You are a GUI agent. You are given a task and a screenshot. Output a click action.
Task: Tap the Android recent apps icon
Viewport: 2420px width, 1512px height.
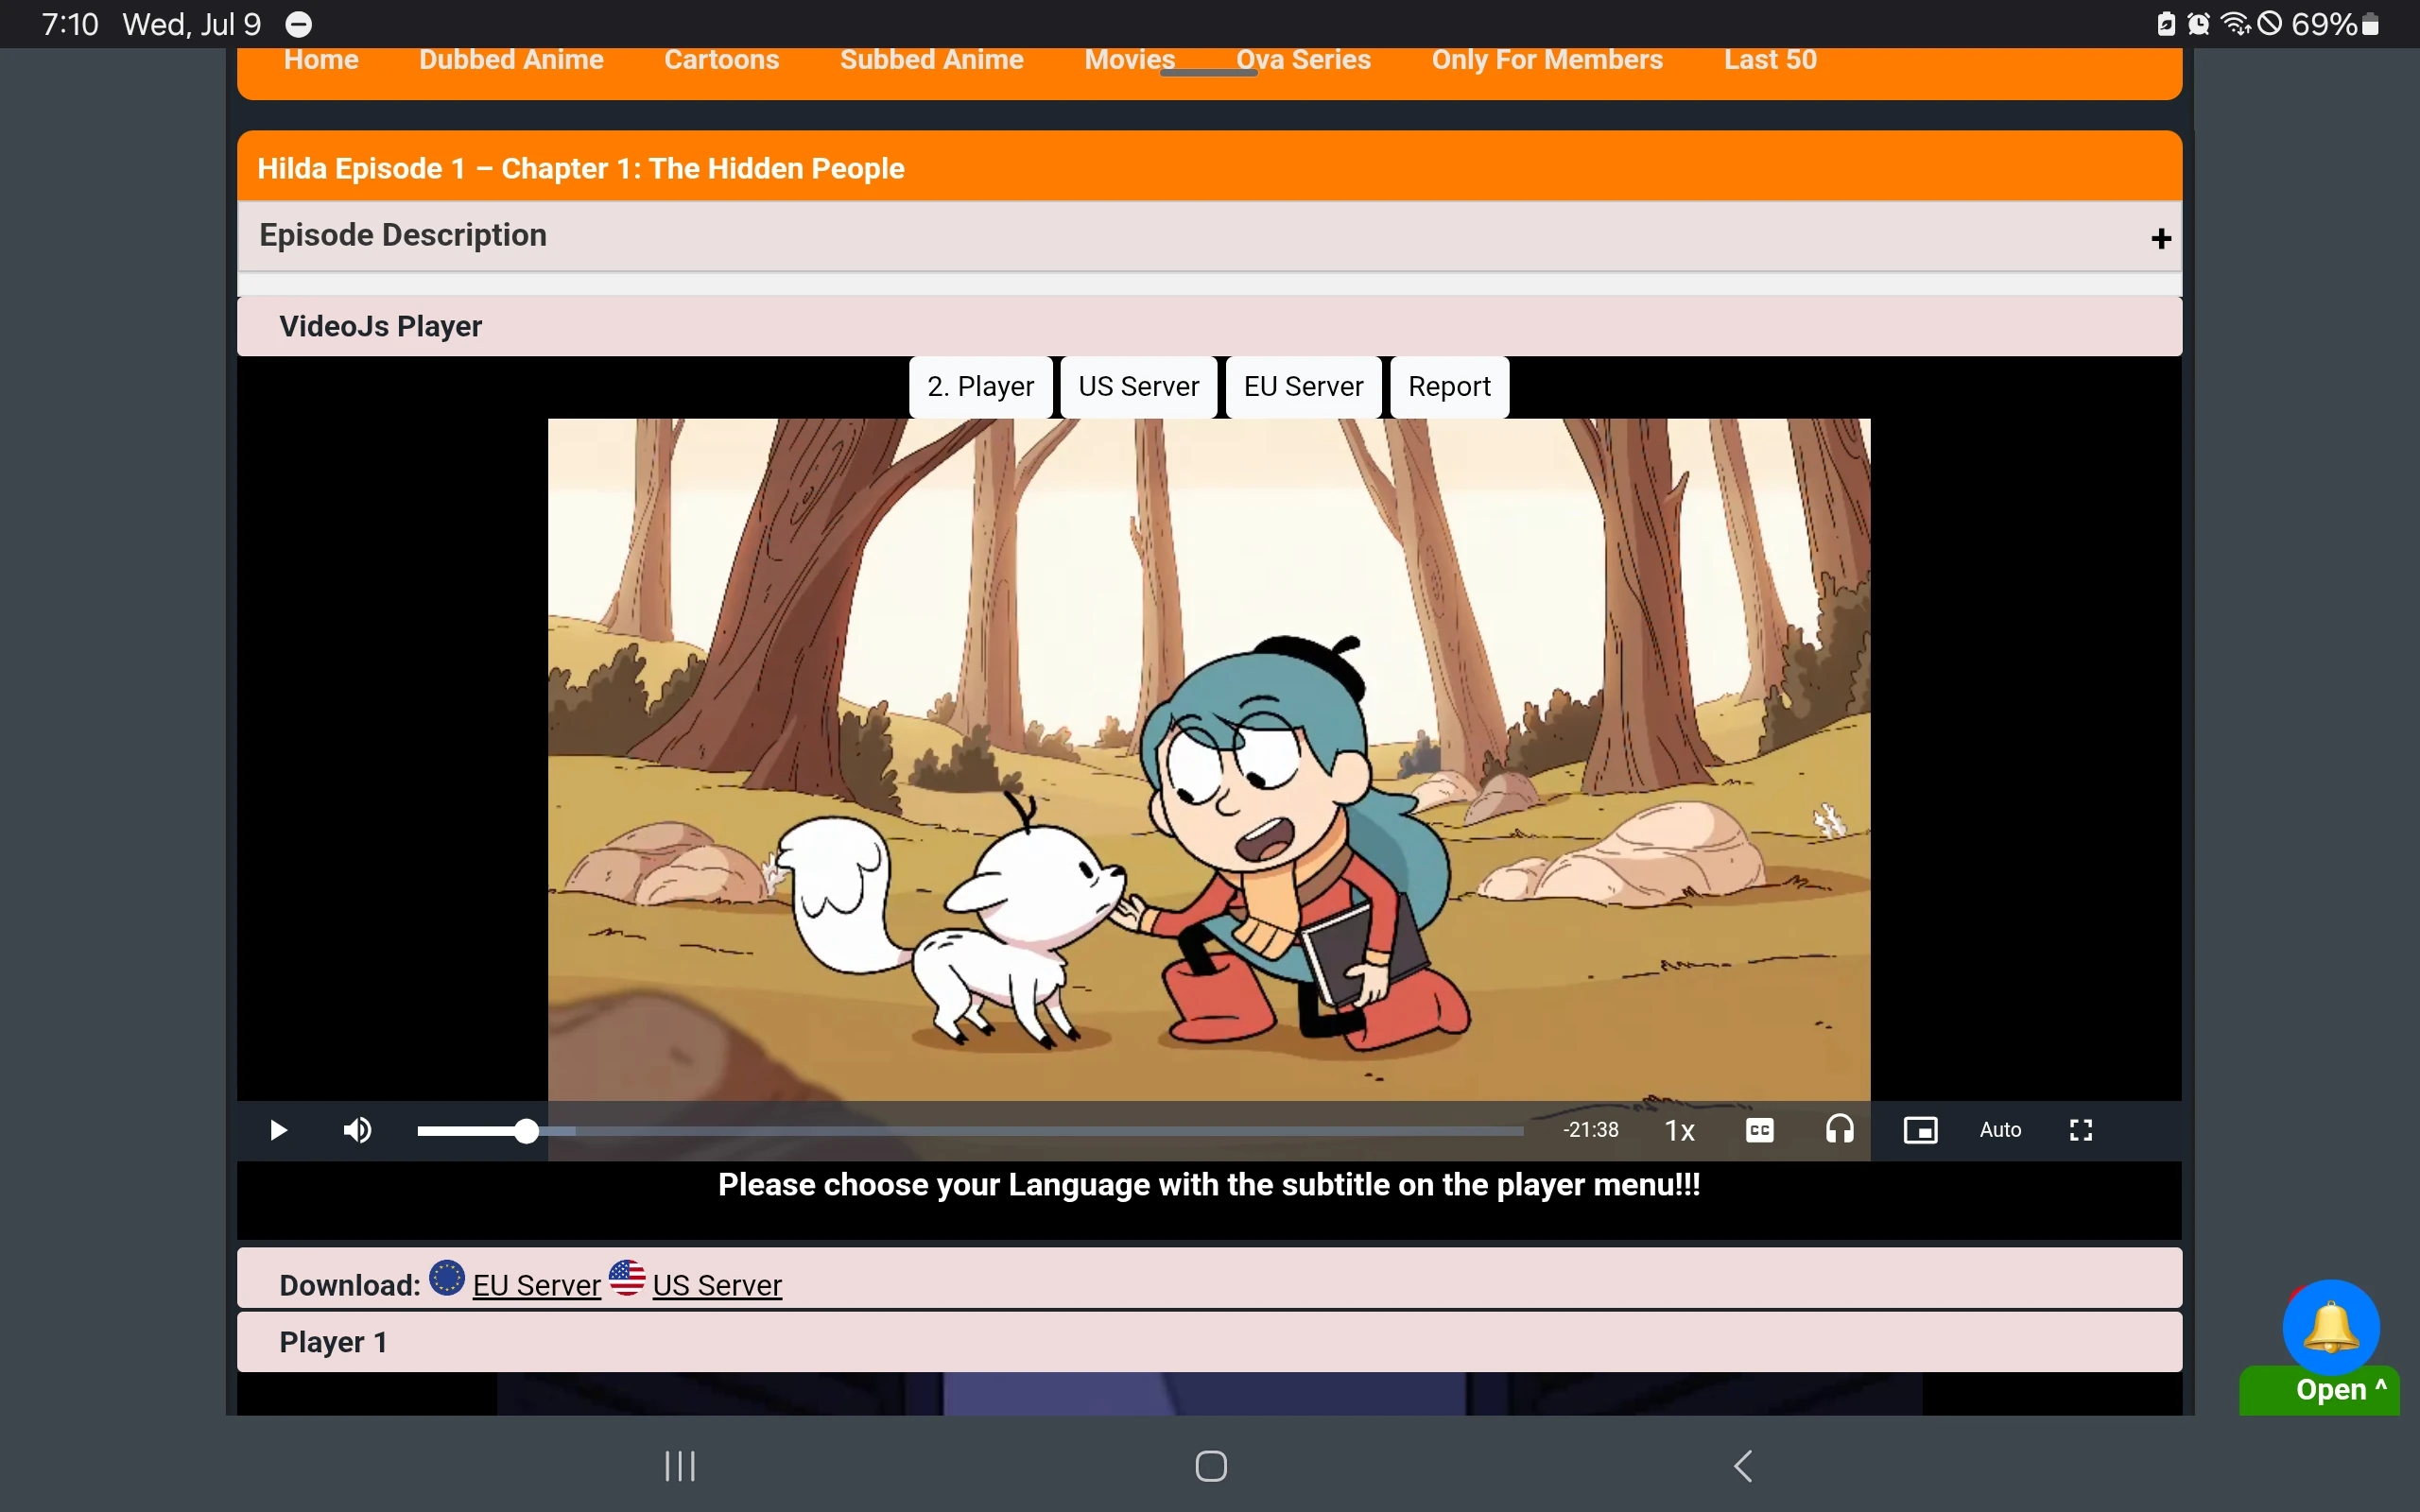(x=680, y=1466)
